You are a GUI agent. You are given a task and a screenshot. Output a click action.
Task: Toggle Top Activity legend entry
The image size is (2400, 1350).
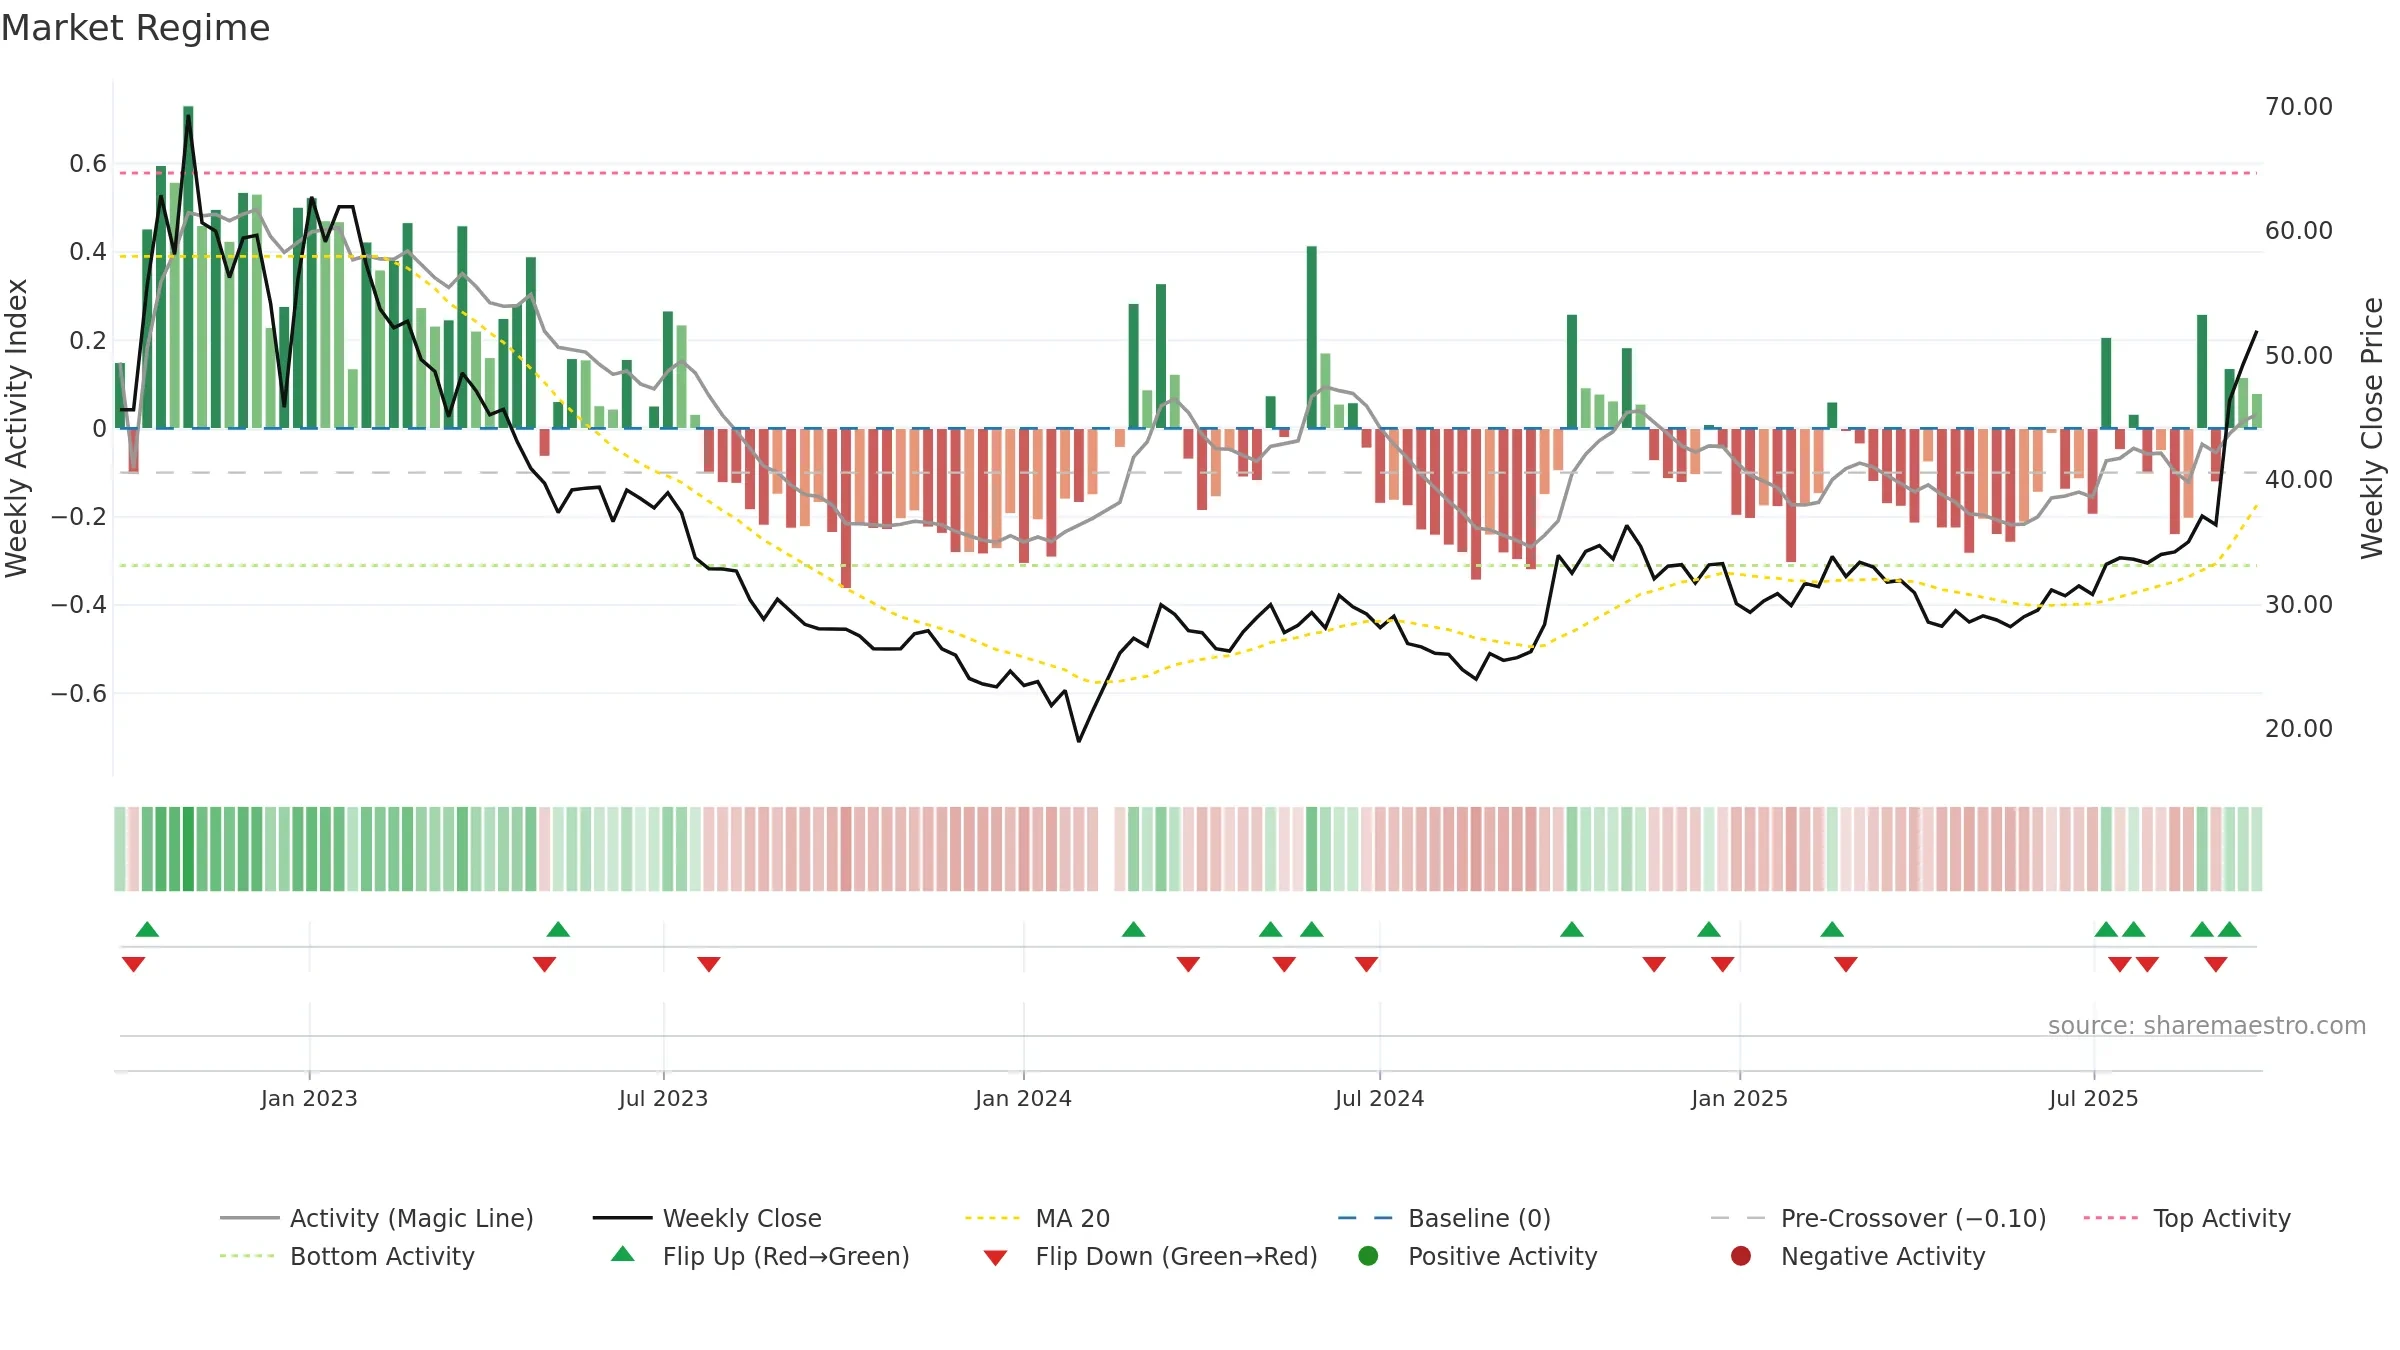2187,1218
